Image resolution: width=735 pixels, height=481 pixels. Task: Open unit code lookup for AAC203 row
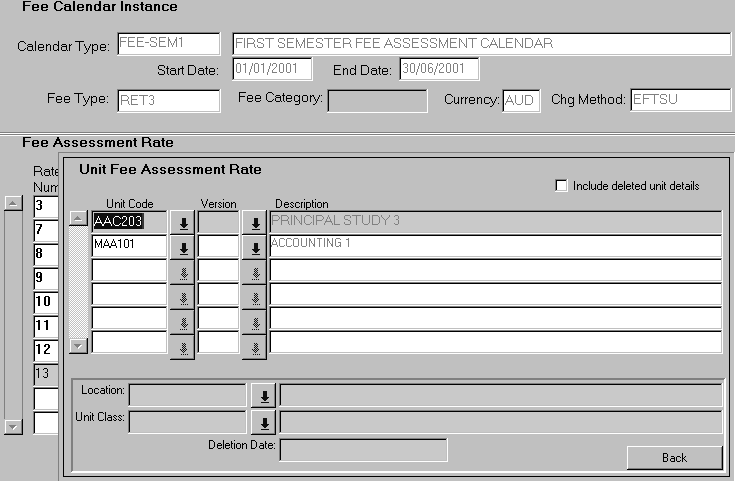(x=183, y=223)
